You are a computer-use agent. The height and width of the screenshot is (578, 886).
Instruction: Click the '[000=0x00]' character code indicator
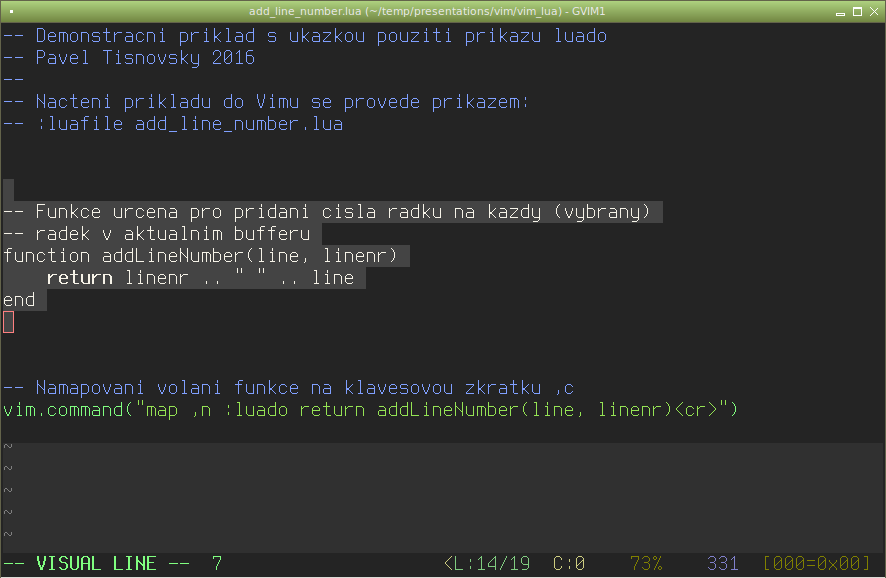click(817, 564)
